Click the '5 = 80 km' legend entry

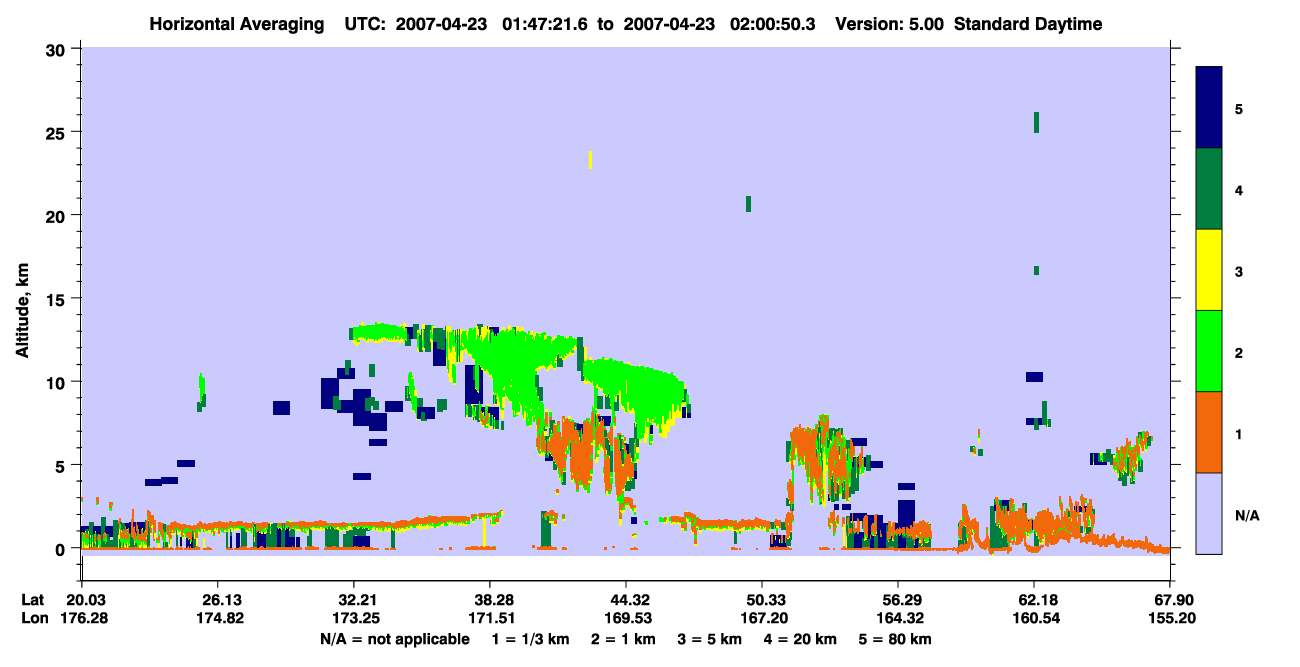tap(896, 639)
